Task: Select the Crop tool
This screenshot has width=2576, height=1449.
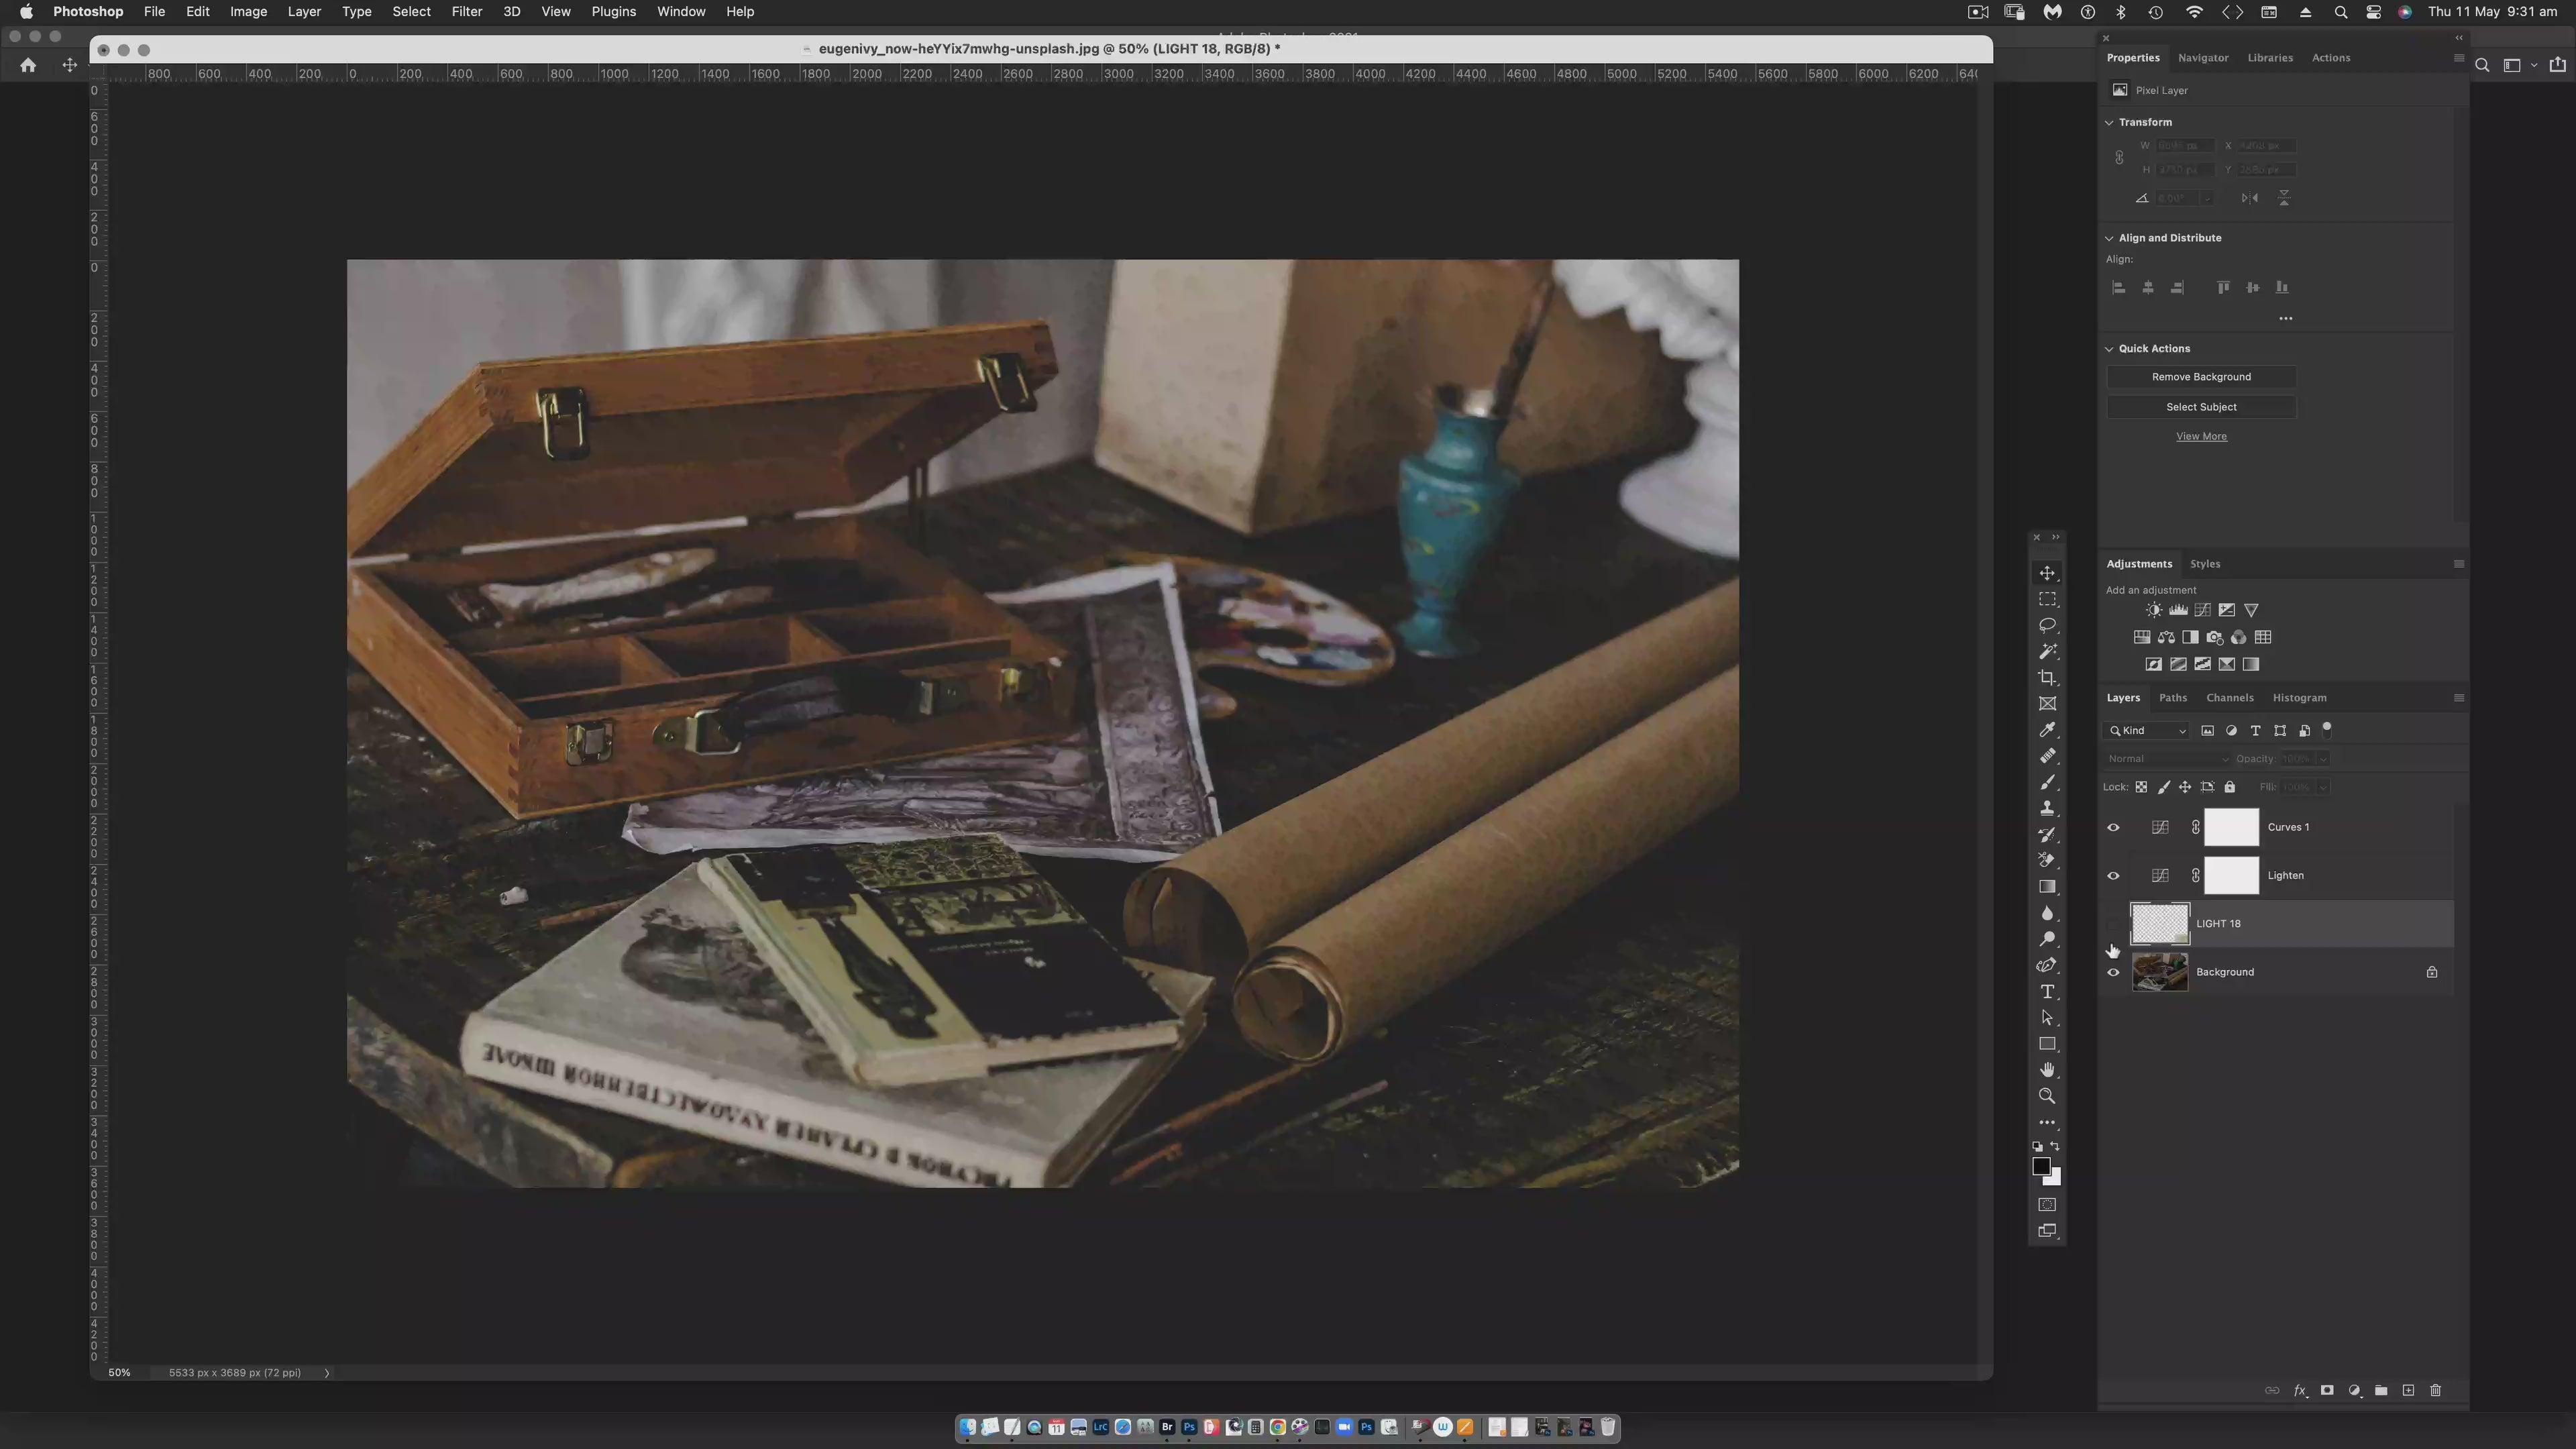Action: (2047, 678)
